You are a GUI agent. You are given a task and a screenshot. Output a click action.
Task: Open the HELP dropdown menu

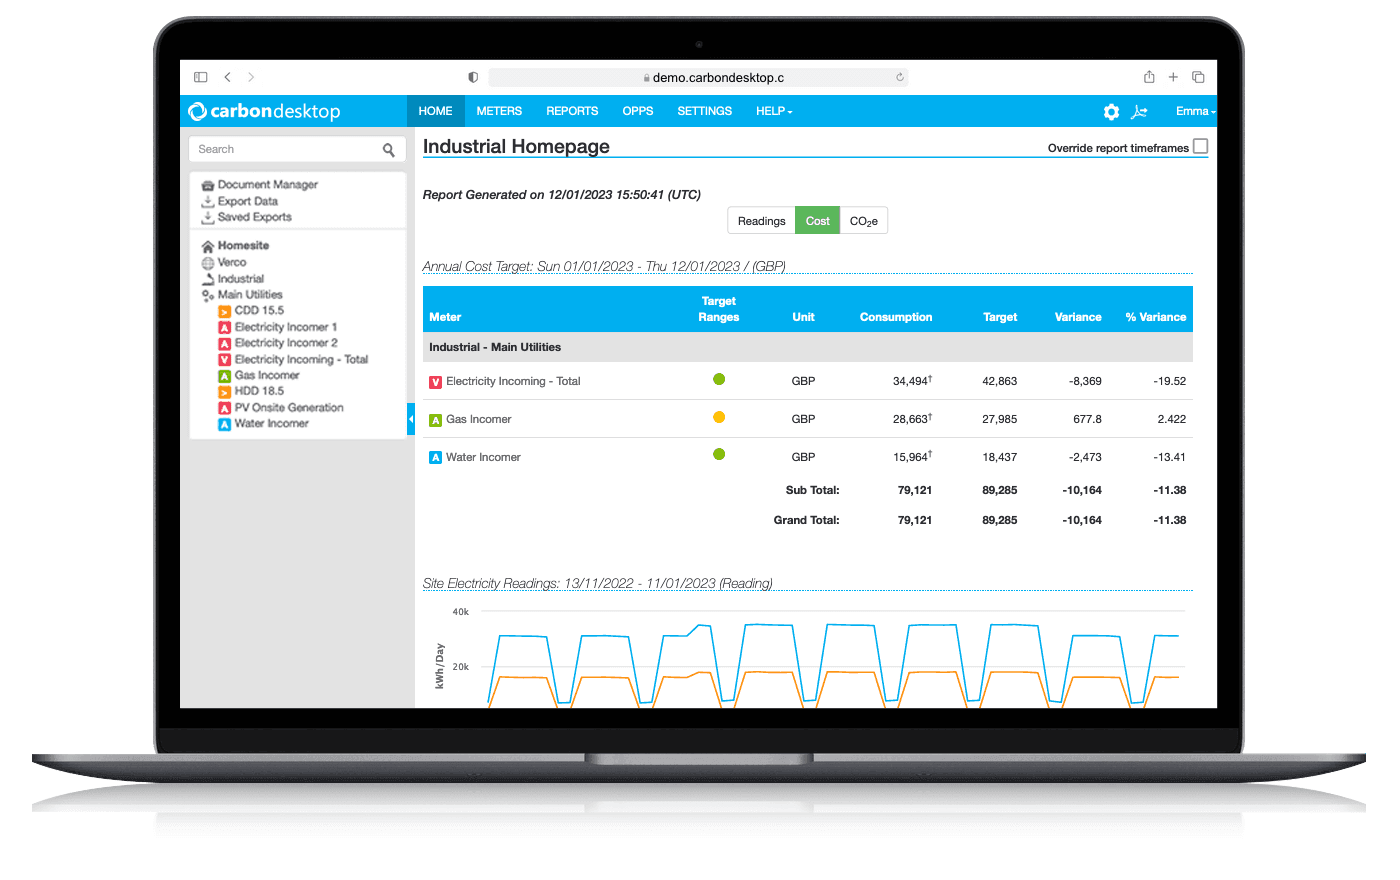pos(774,111)
